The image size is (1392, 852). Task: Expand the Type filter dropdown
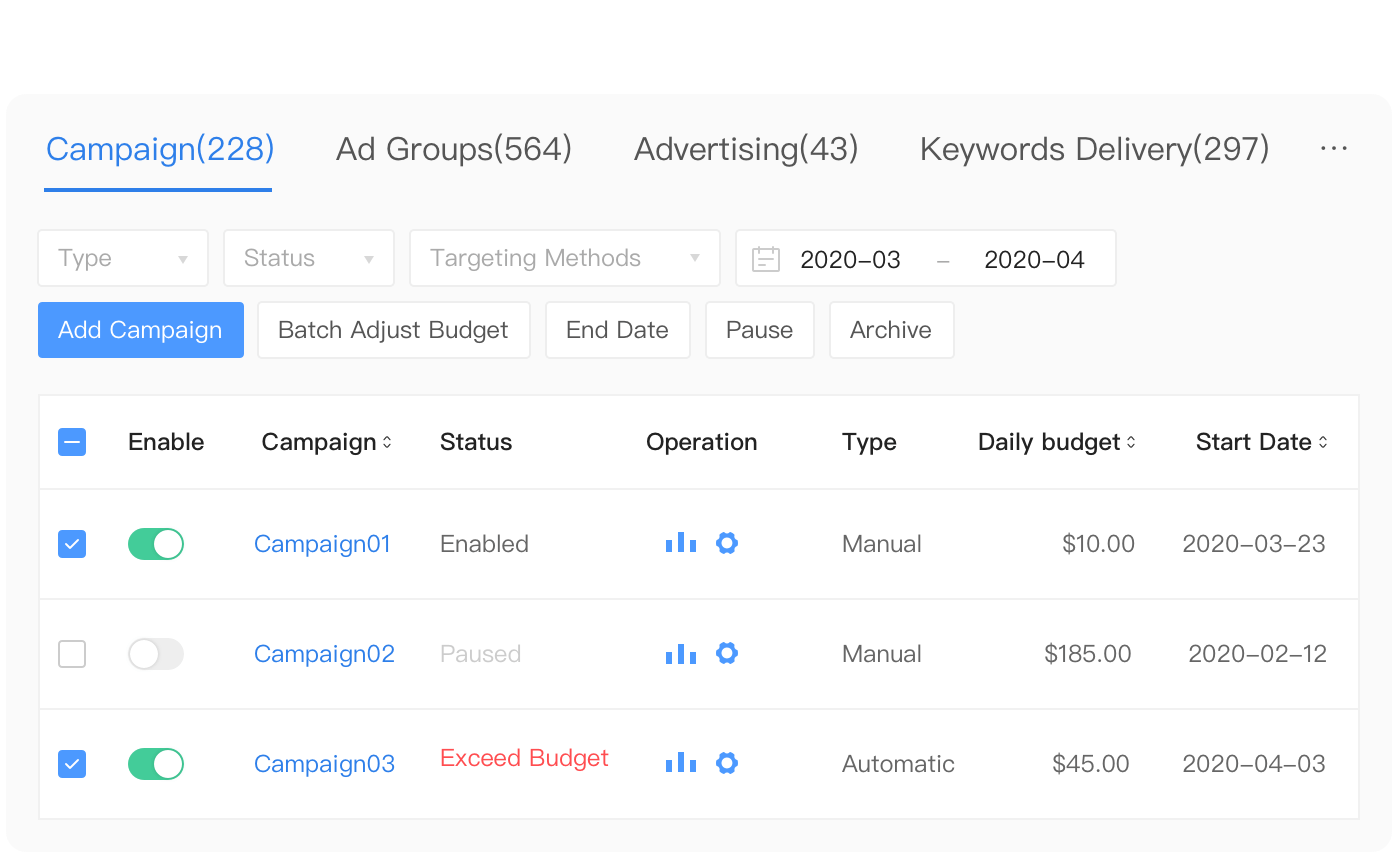point(123,258)
